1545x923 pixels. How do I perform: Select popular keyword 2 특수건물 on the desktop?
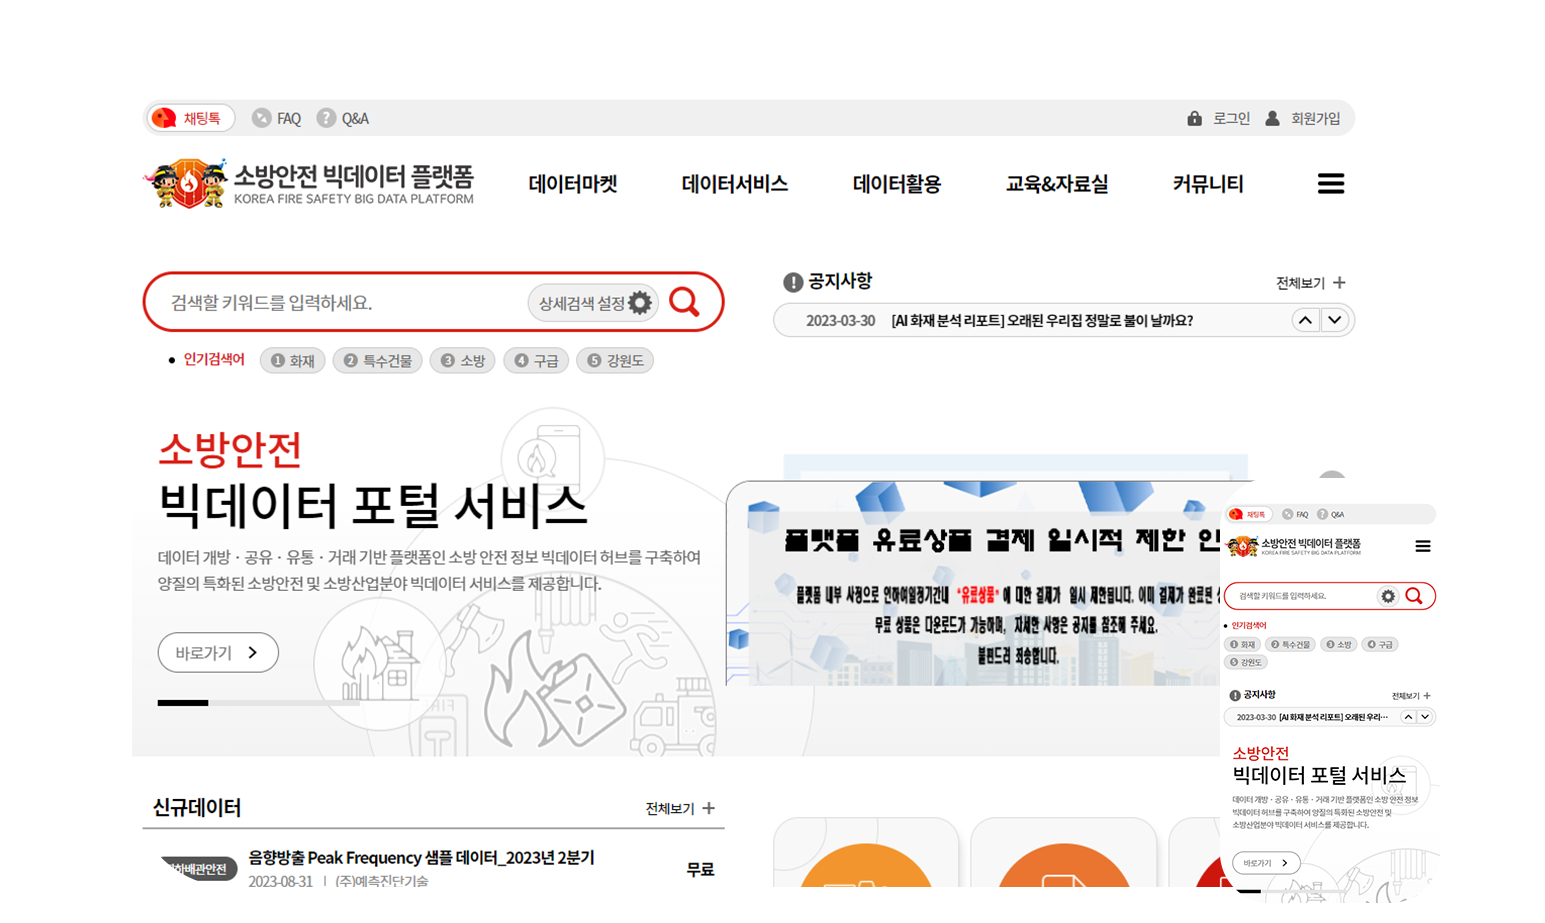point(377,360)
